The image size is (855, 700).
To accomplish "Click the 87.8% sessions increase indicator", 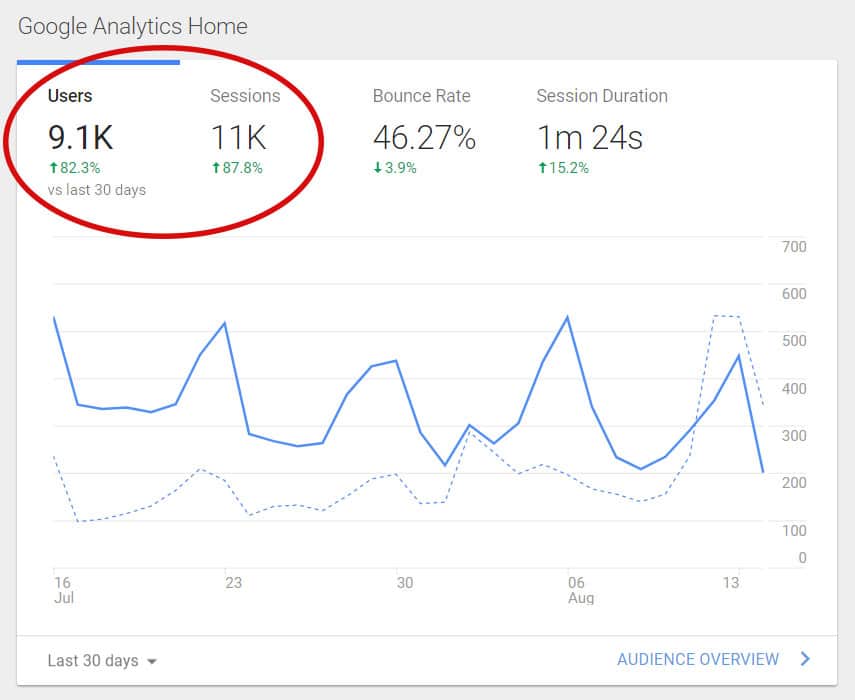I will coord(237,168).
